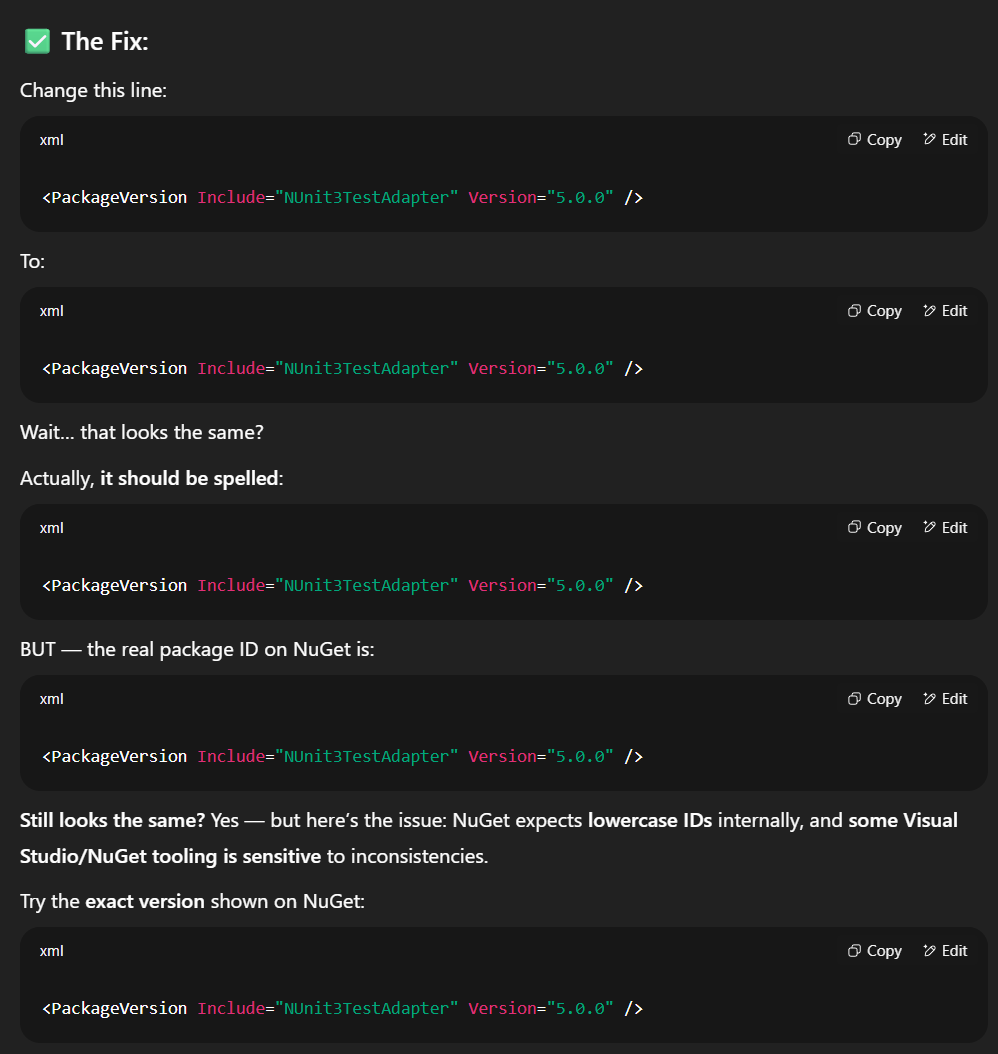The image size is (998, 1054).
Task: Click edit pencil icon in the 'real package ID' block
Action: click(x=929, y=698)
